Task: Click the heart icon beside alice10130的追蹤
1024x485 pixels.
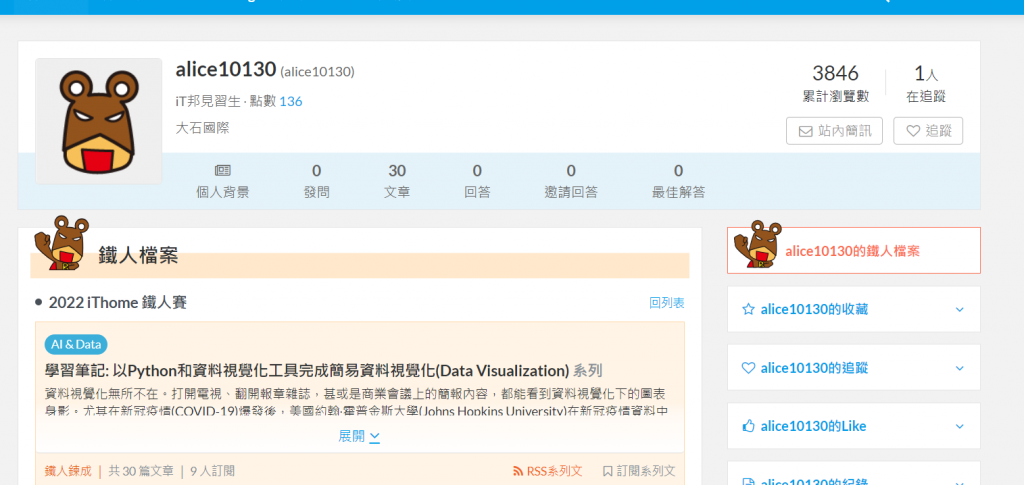Action: 748,368
